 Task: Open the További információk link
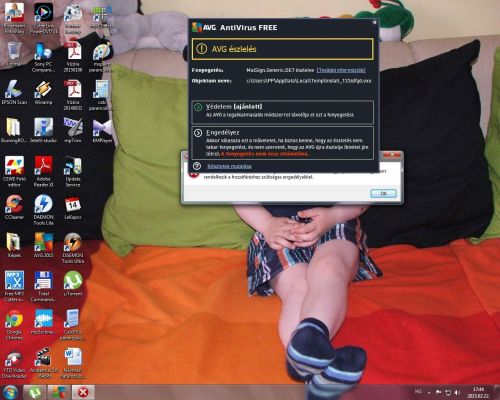pyautogui.click(x=341, y=70)
